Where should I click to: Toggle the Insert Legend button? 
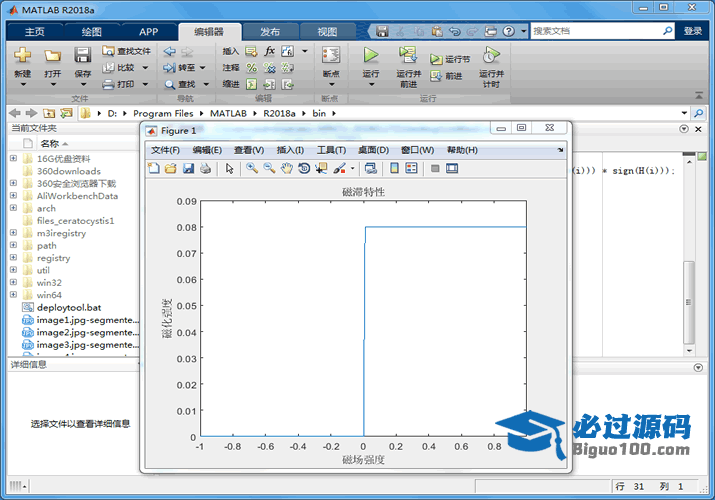[411, 168]
